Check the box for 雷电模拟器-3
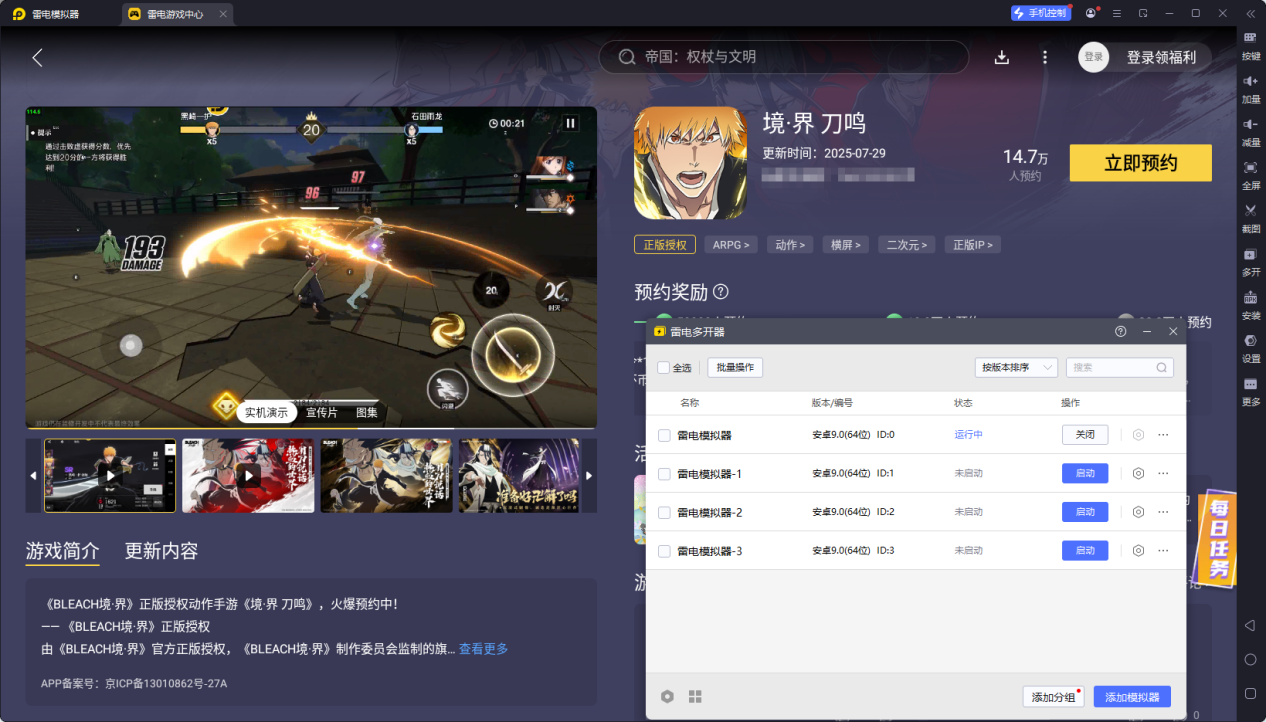Viewport: 1266px width, 722px height. (x=664, y=551)
